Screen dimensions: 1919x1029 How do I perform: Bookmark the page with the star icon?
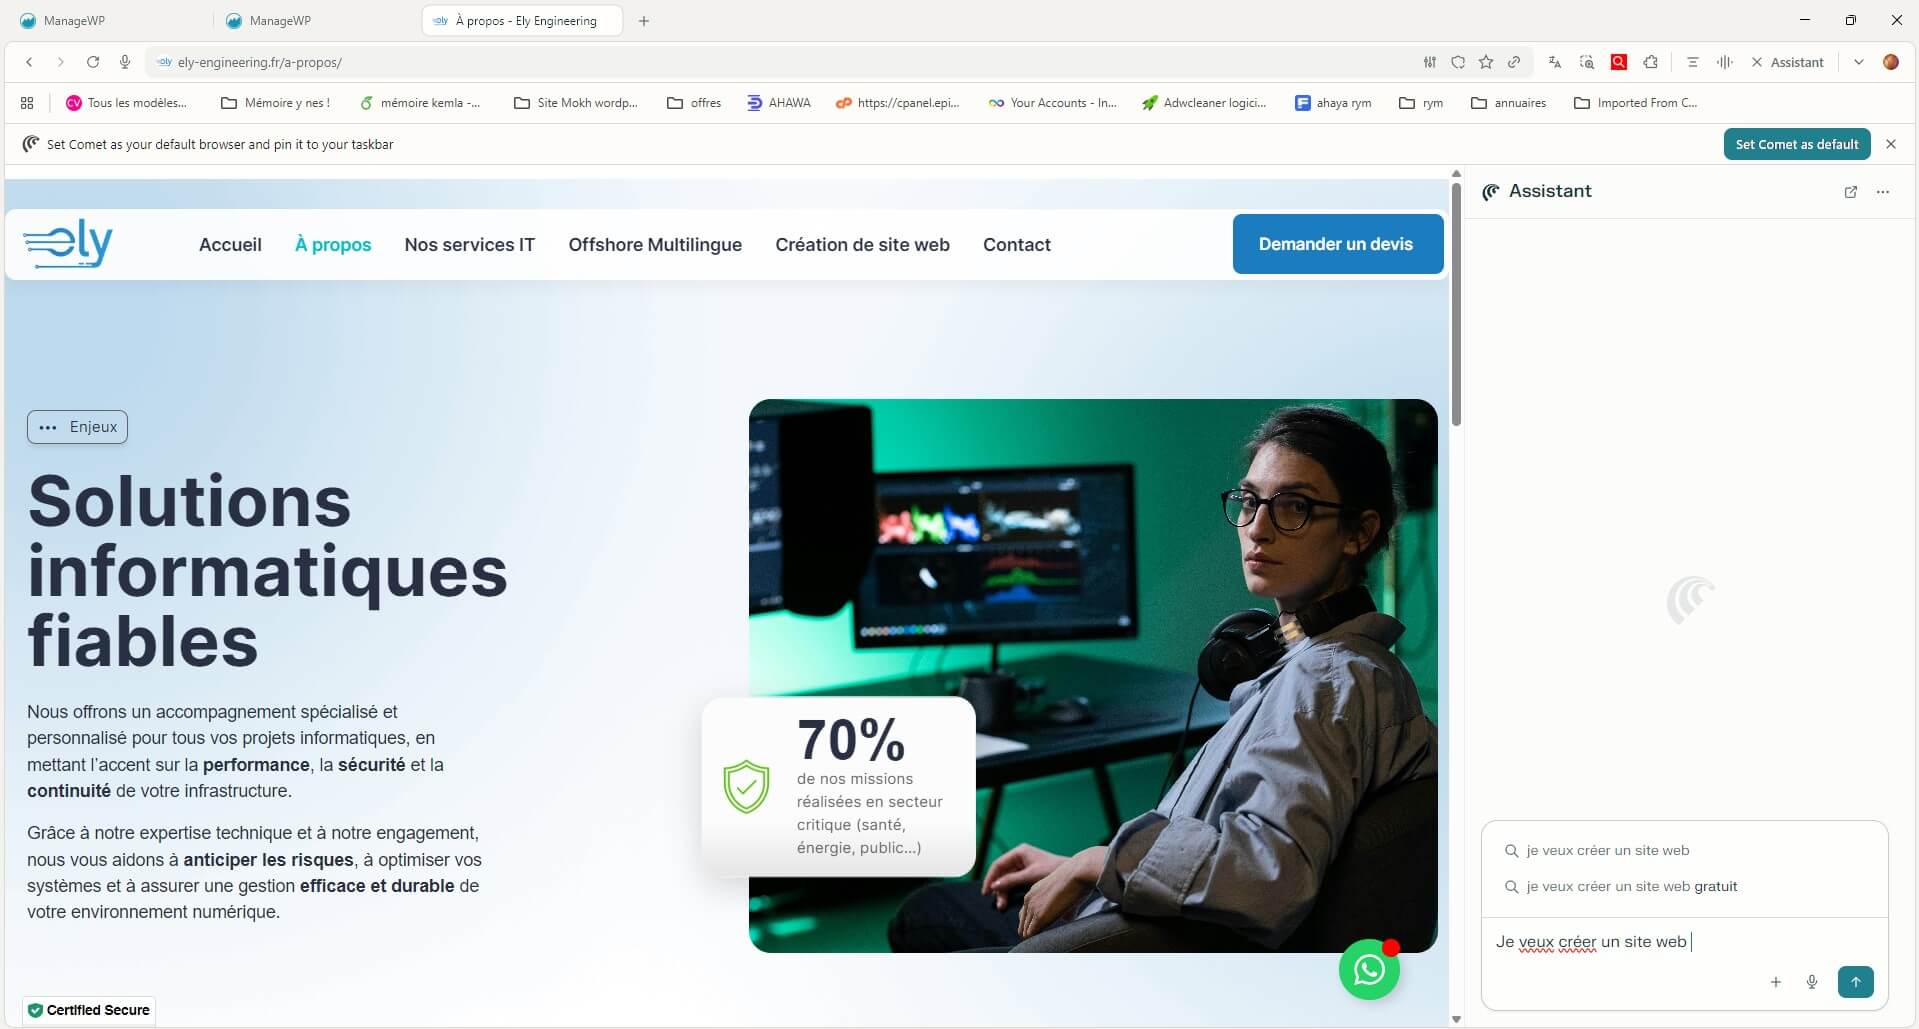click(1485, 62)
